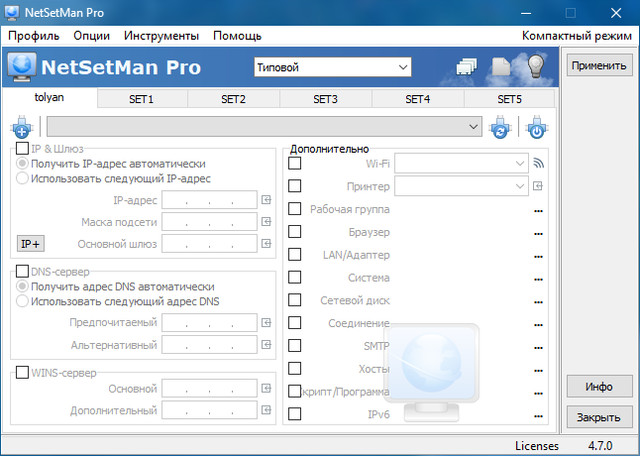Switch to Компактный режим
Screen dimensions: 640x456
click(x=575, y=36)
